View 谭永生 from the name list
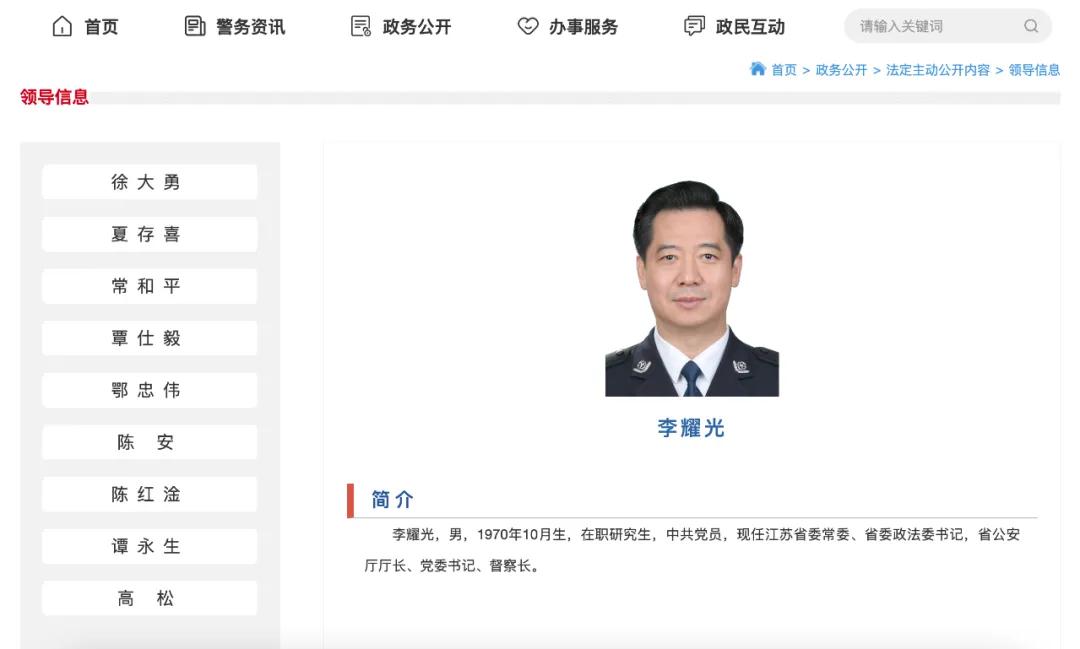Image resolution: width=1080 pixels, height=649 pixels. point(149,546)
